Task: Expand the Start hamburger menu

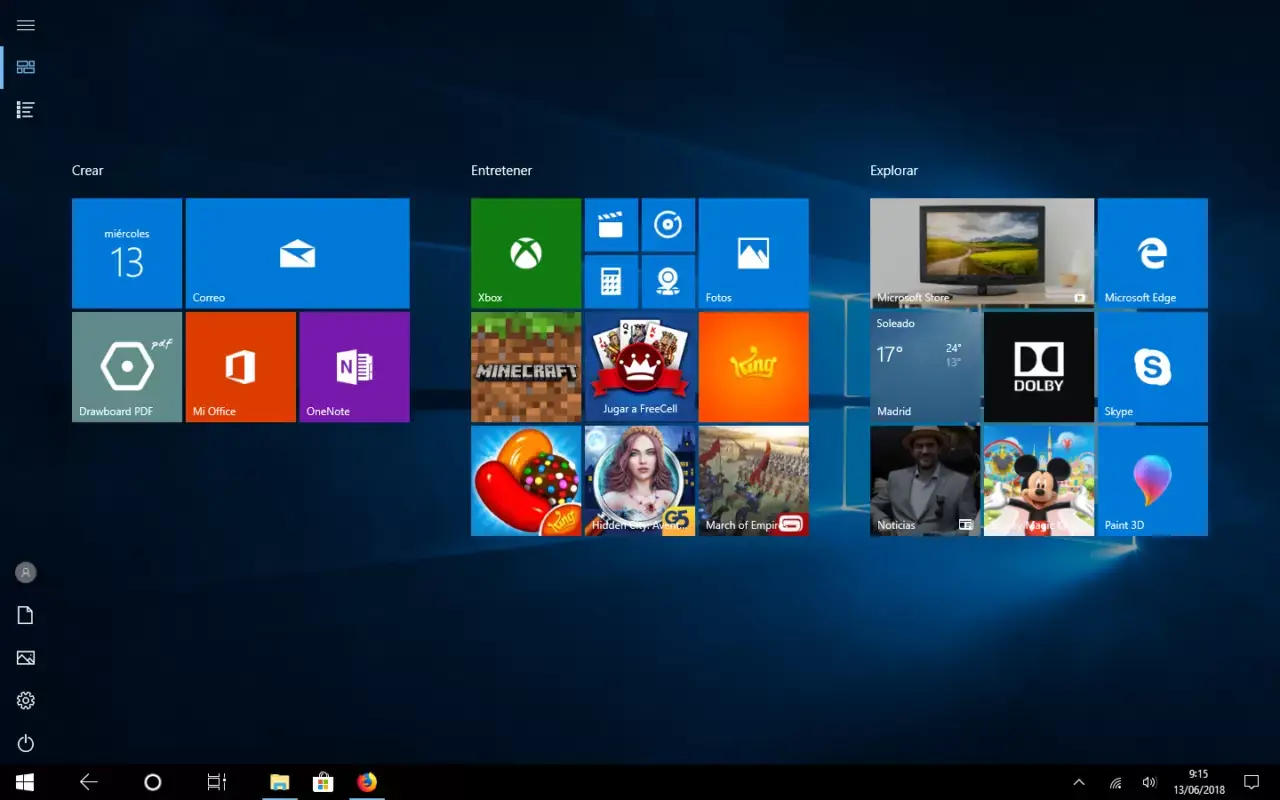Action: [26, 25]
